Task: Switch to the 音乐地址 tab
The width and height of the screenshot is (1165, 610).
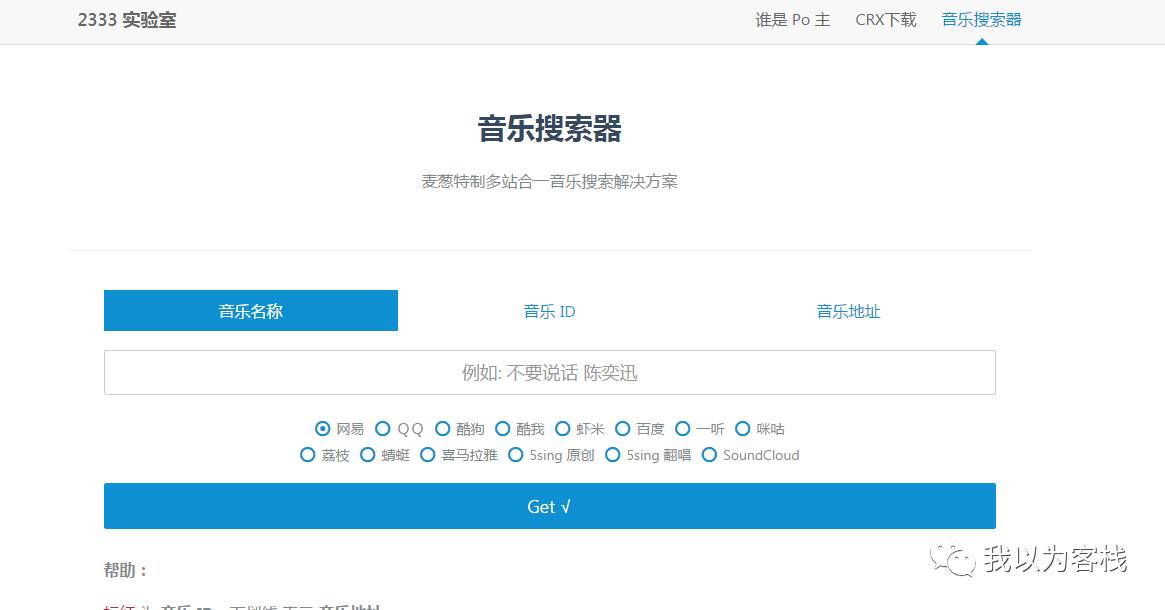Action: coord(848,311)
